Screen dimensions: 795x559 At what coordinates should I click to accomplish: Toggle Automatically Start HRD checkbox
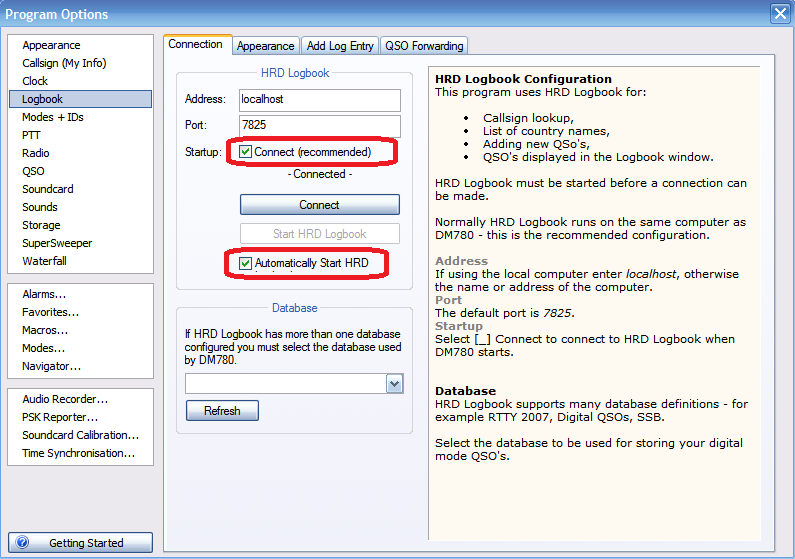[246, 263]
